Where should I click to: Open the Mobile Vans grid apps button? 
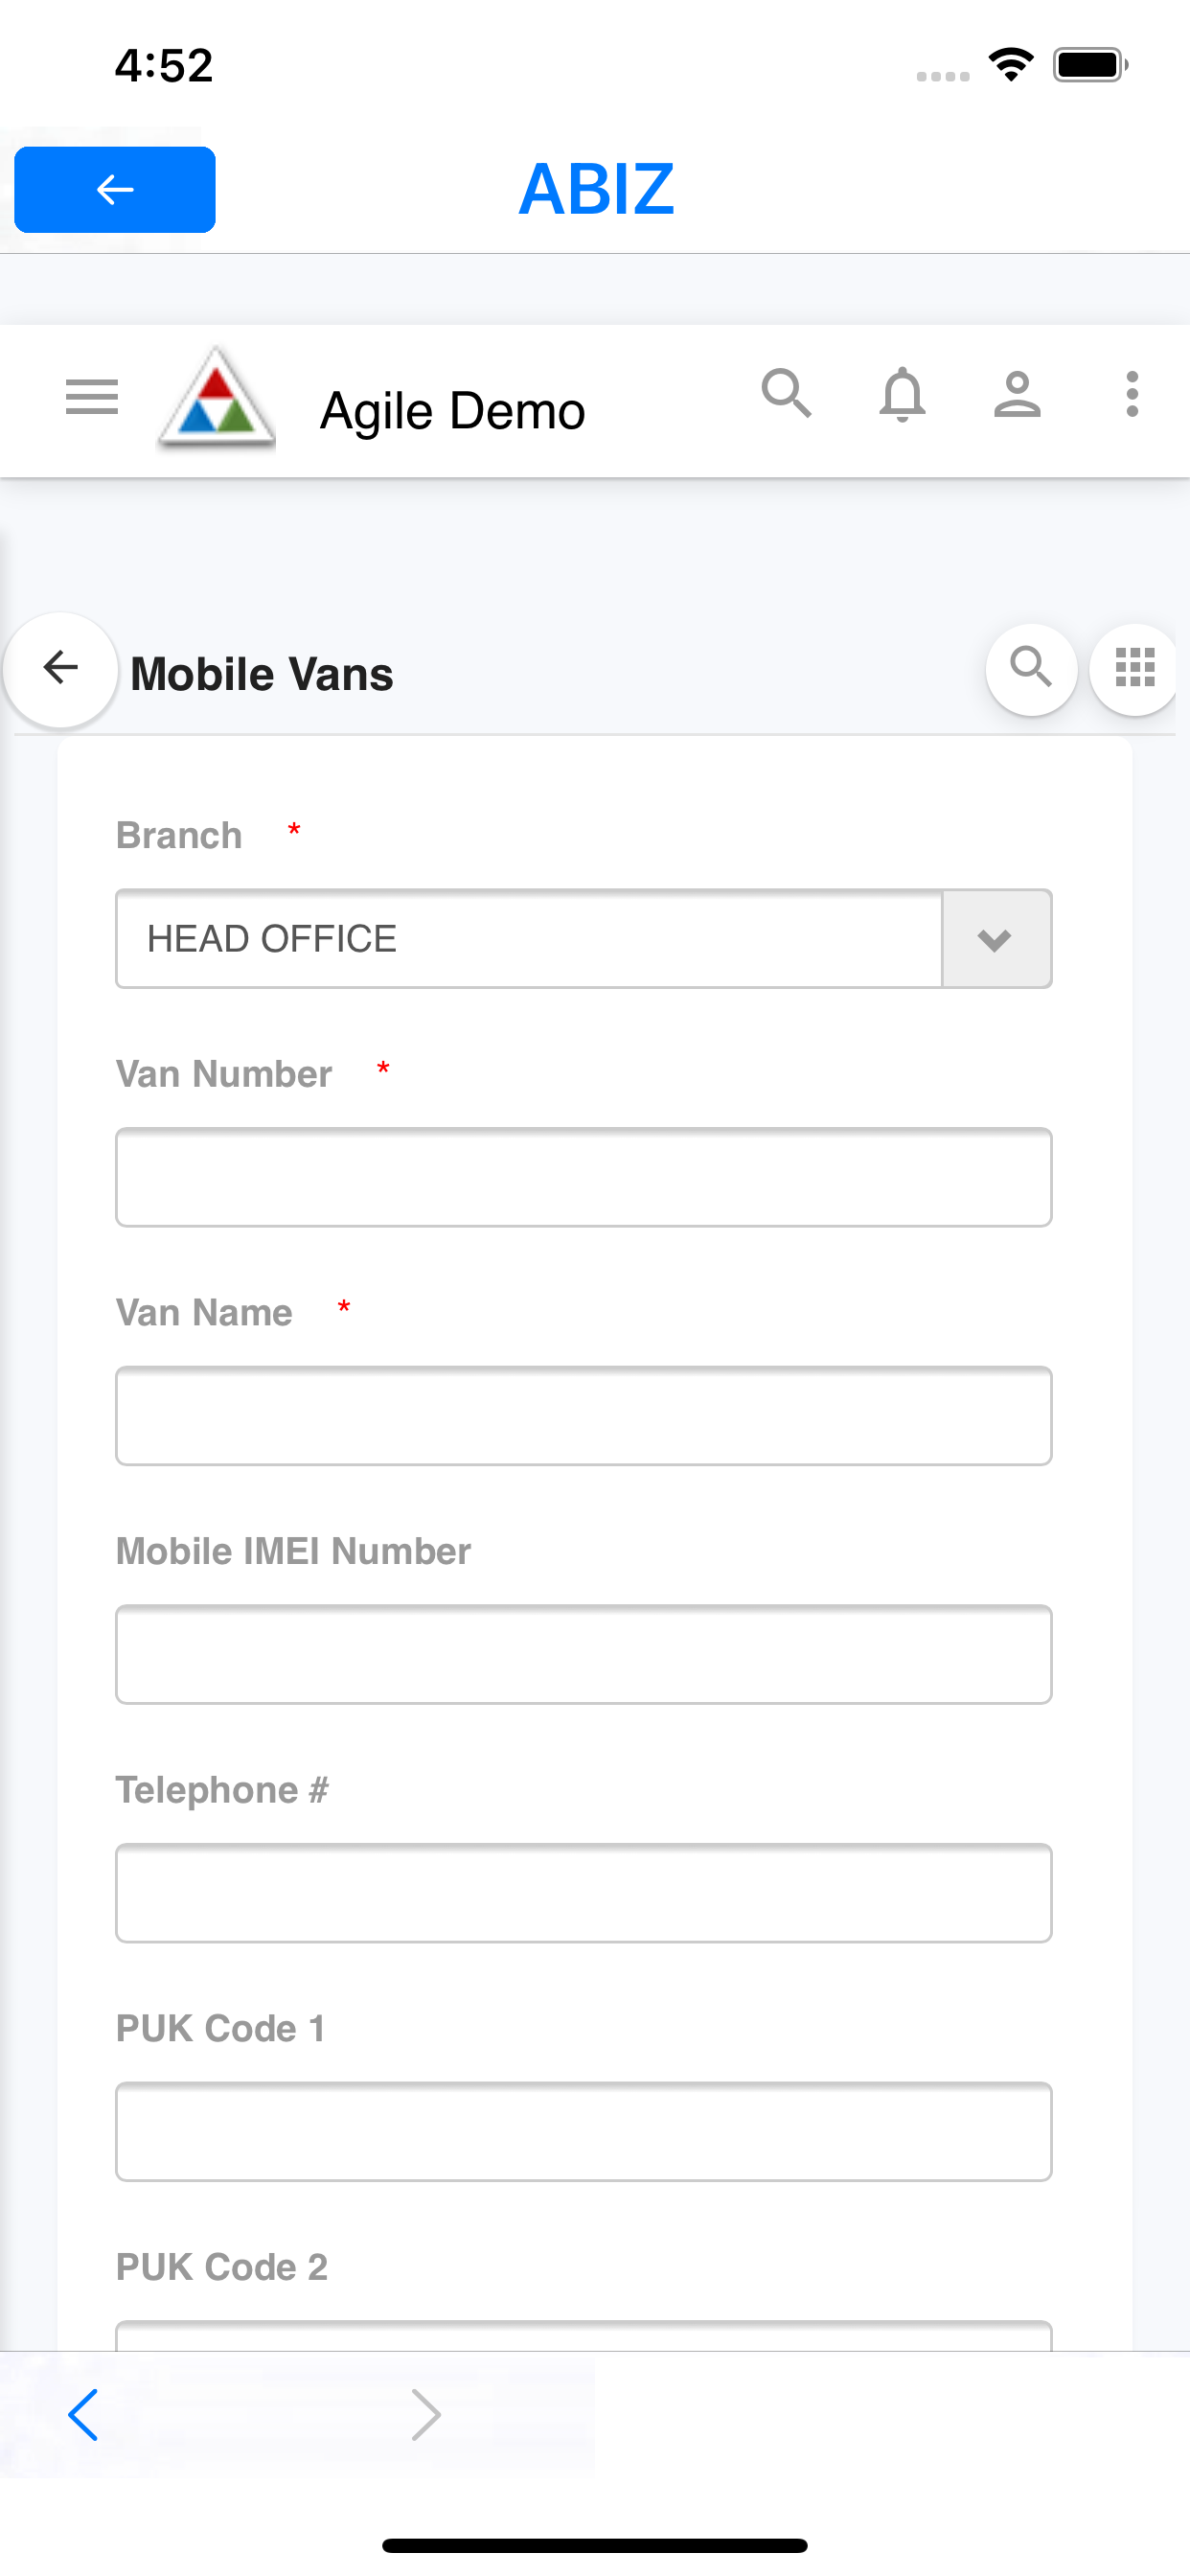click(1135, 668)
